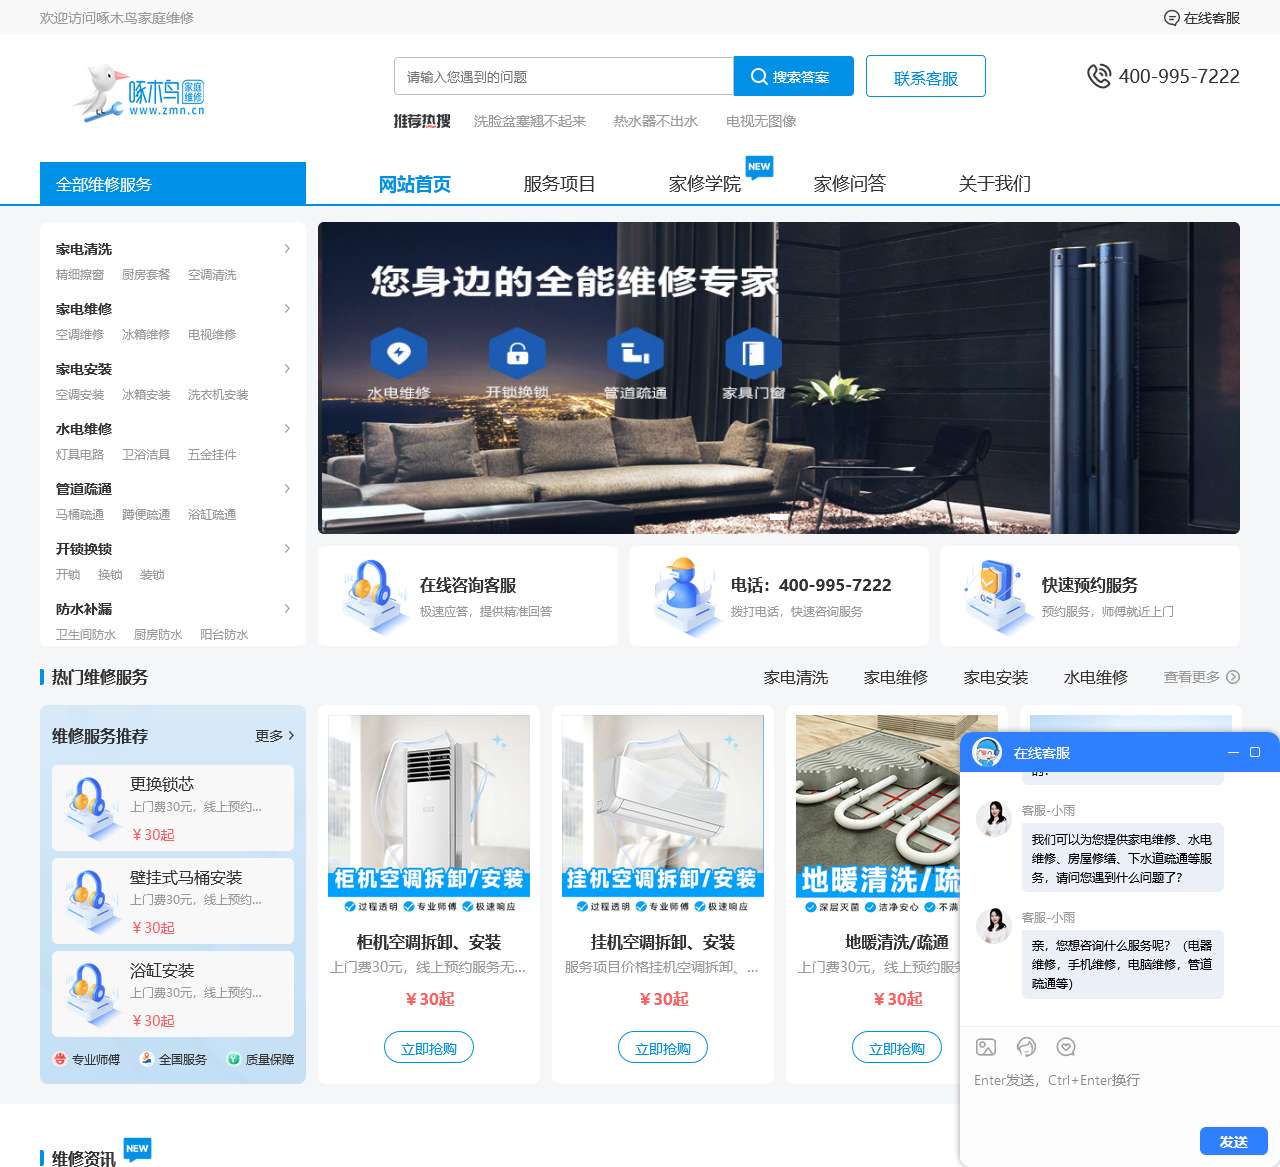Switch to 家电安装 tab in 热门维修服务
Viewport: 1280px width, 1167px height.
click(996, 677)
